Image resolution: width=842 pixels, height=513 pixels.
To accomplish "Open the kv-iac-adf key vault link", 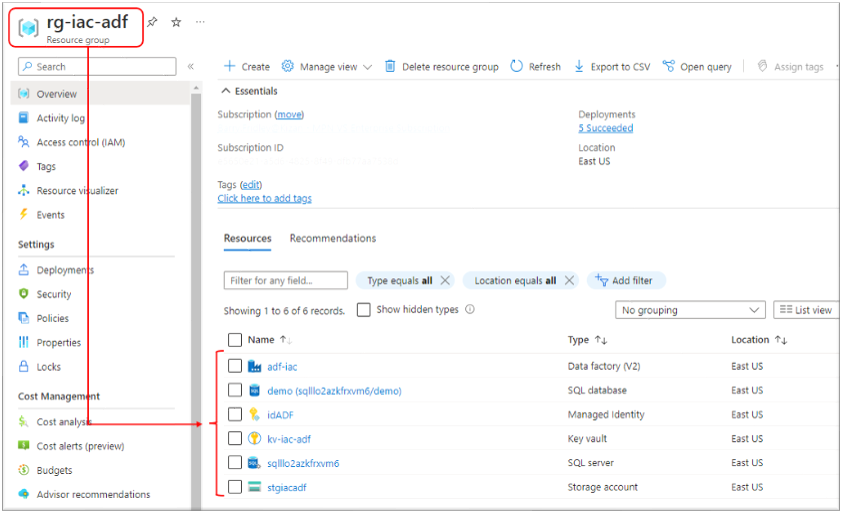I will [x=289, y=439].
